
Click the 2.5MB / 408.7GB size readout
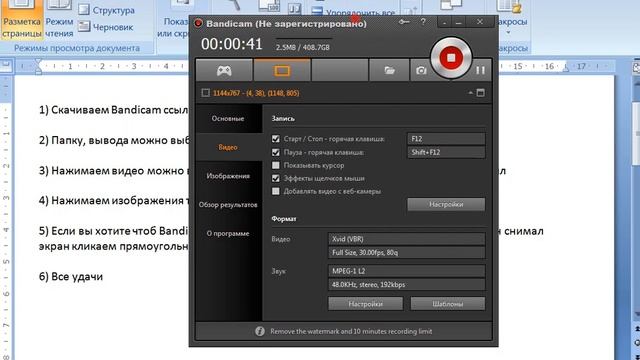(302, 47)
